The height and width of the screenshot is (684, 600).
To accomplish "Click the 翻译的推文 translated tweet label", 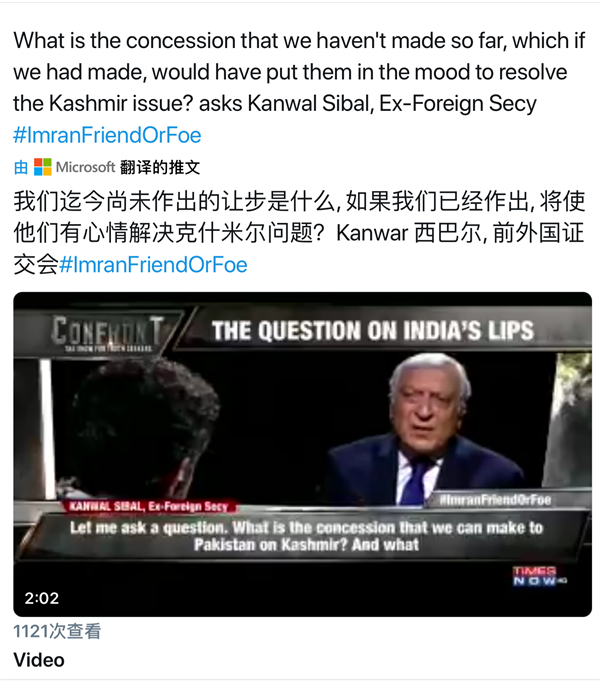I will [x=160, y=168].
